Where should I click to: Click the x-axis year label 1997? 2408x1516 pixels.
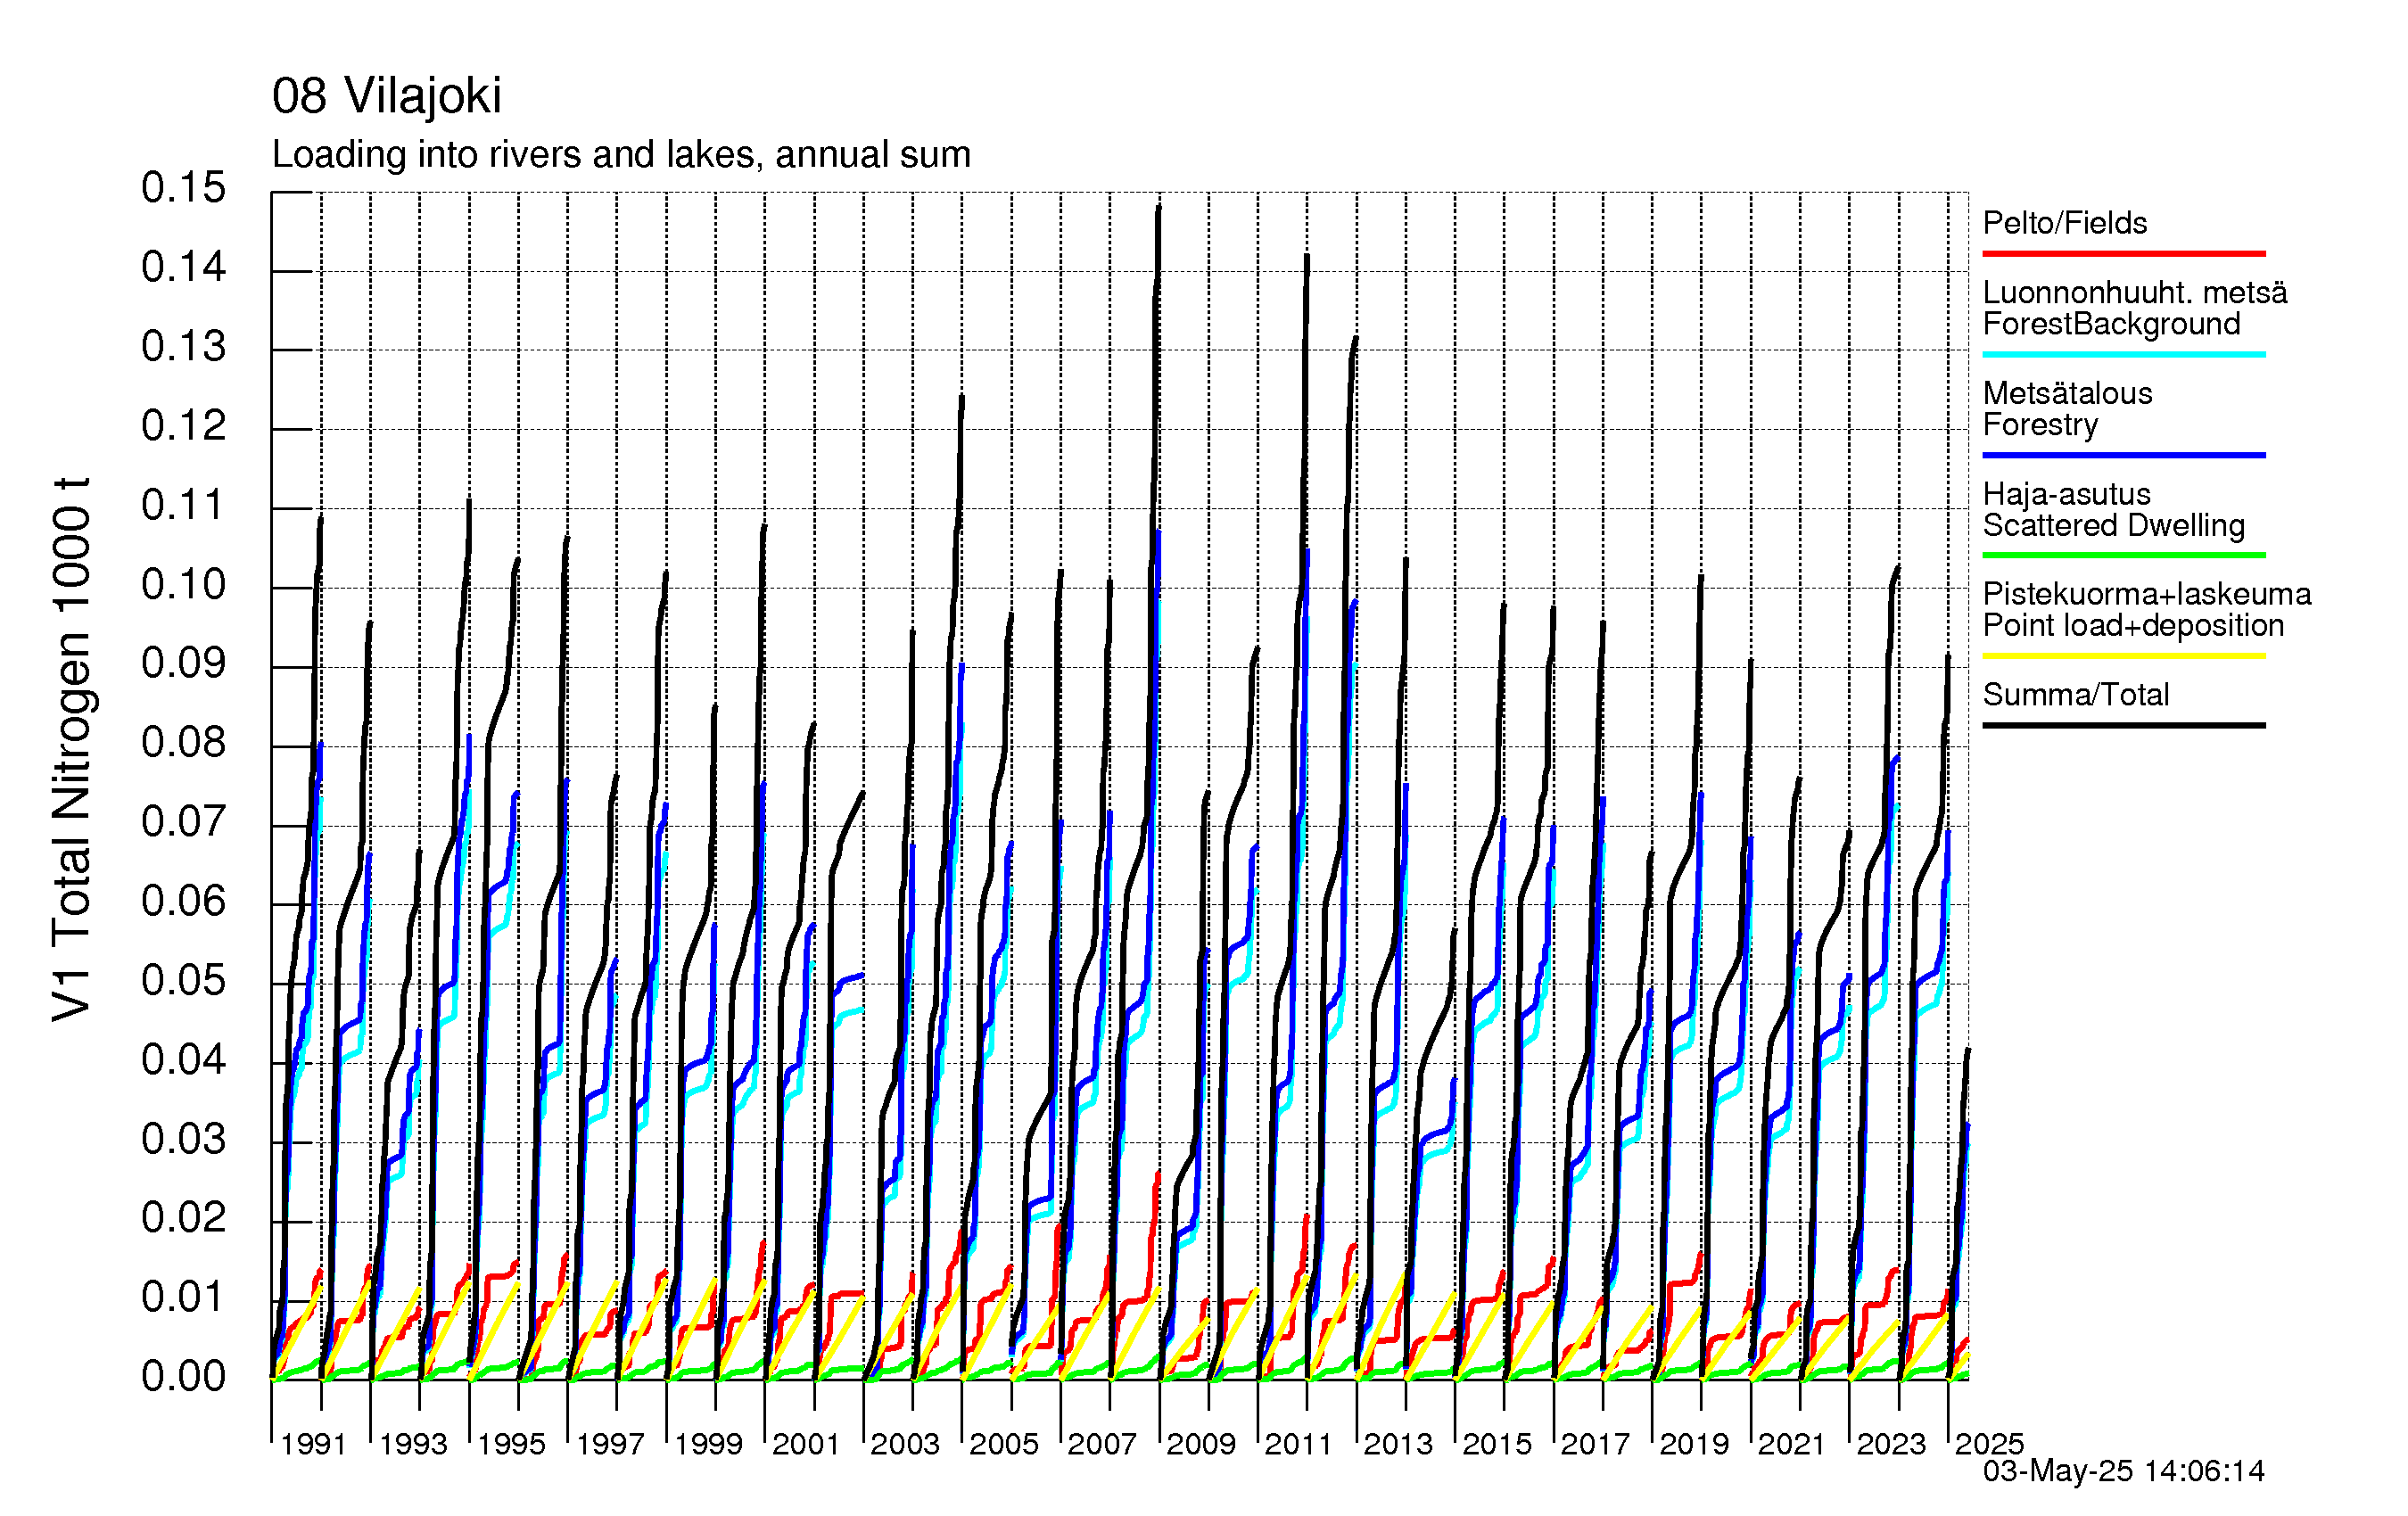610,1444
